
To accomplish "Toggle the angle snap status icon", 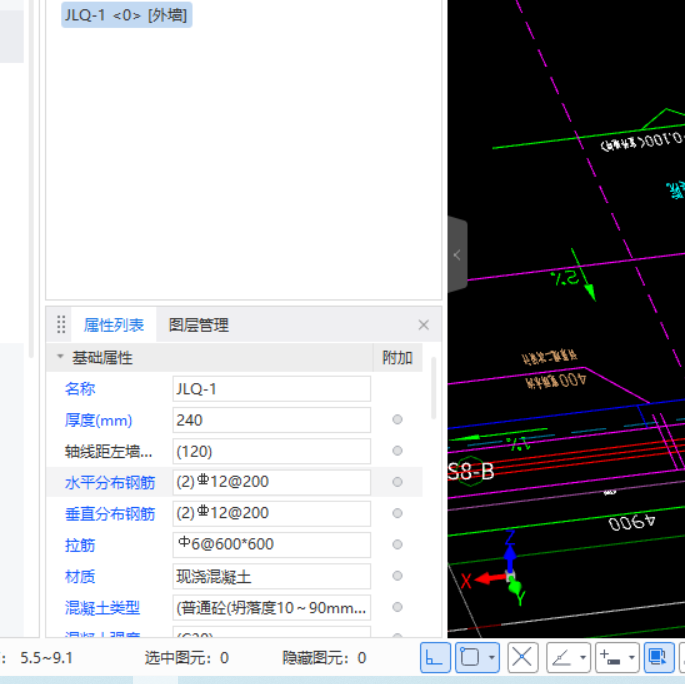I will 561,657.
